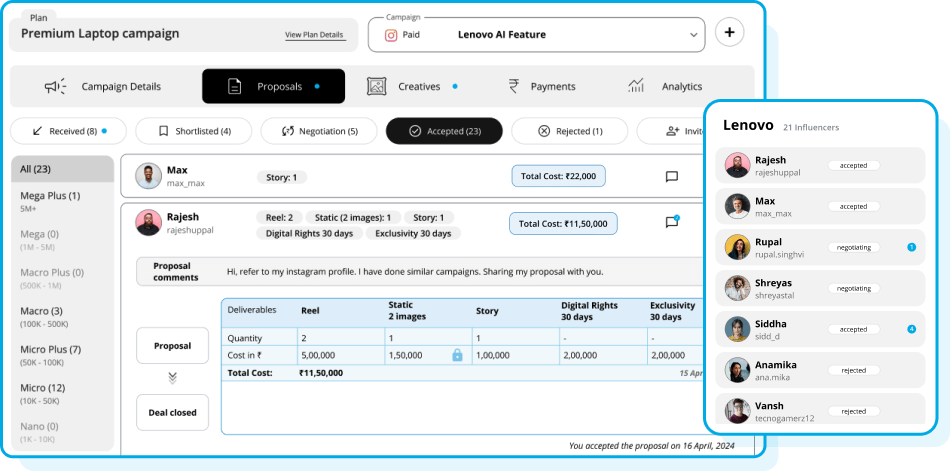The image size is (950, 471).
Task: Show Rejected (1) proposals
Action: click(x=570, y=131)
